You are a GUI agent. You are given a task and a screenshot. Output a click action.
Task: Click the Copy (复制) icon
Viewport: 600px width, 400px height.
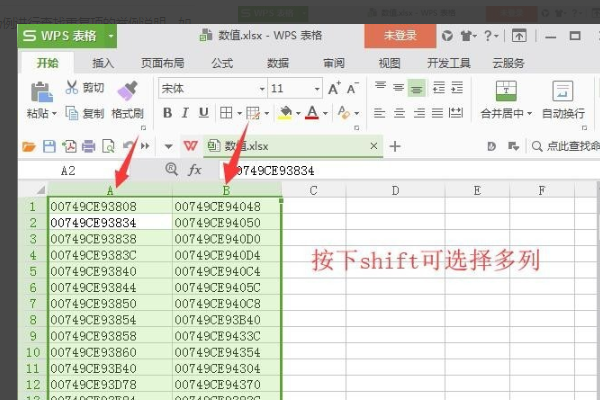click(72, 113)
